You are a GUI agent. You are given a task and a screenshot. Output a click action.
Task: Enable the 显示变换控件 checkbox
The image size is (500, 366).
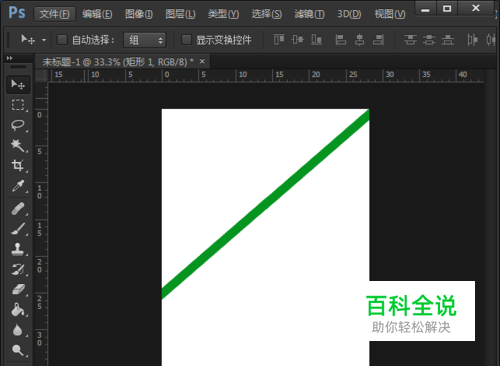(x=186, y=40)
